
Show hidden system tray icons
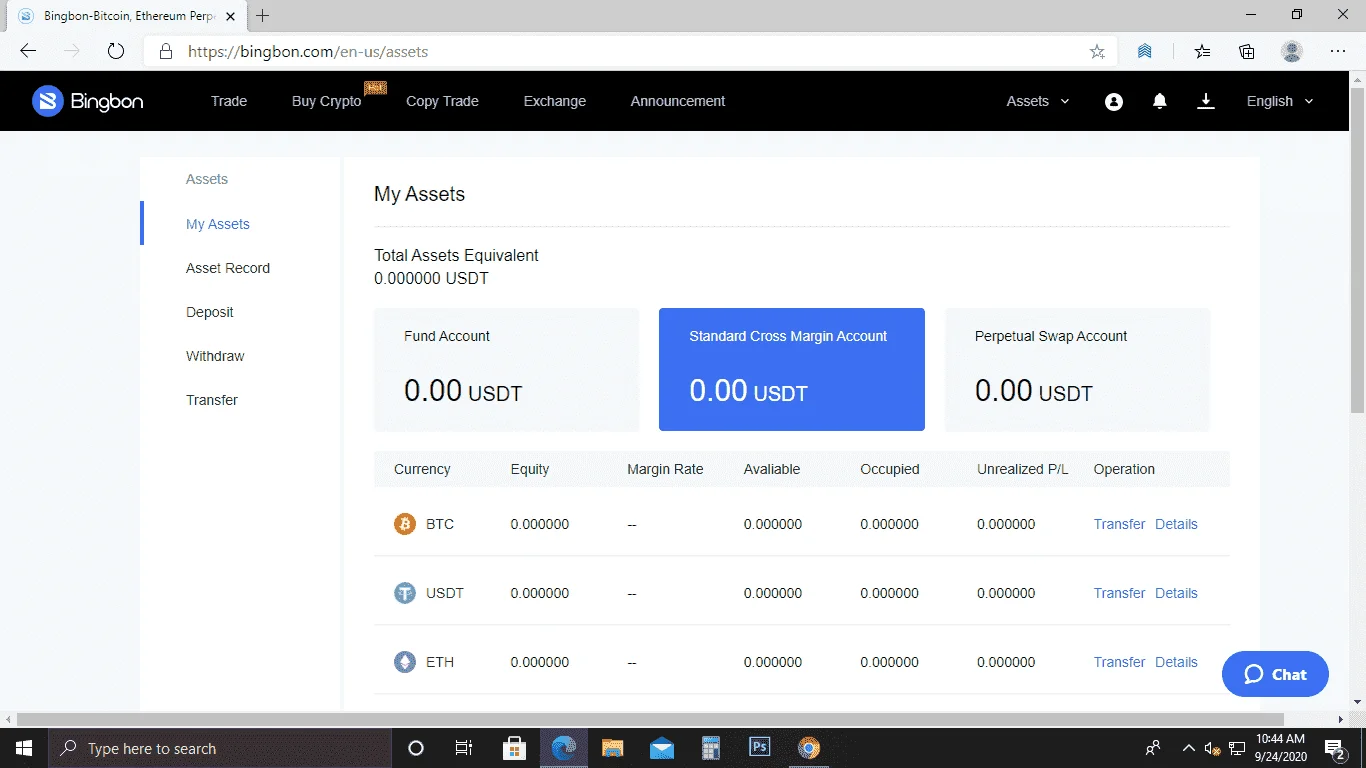tap(1189, 748)
